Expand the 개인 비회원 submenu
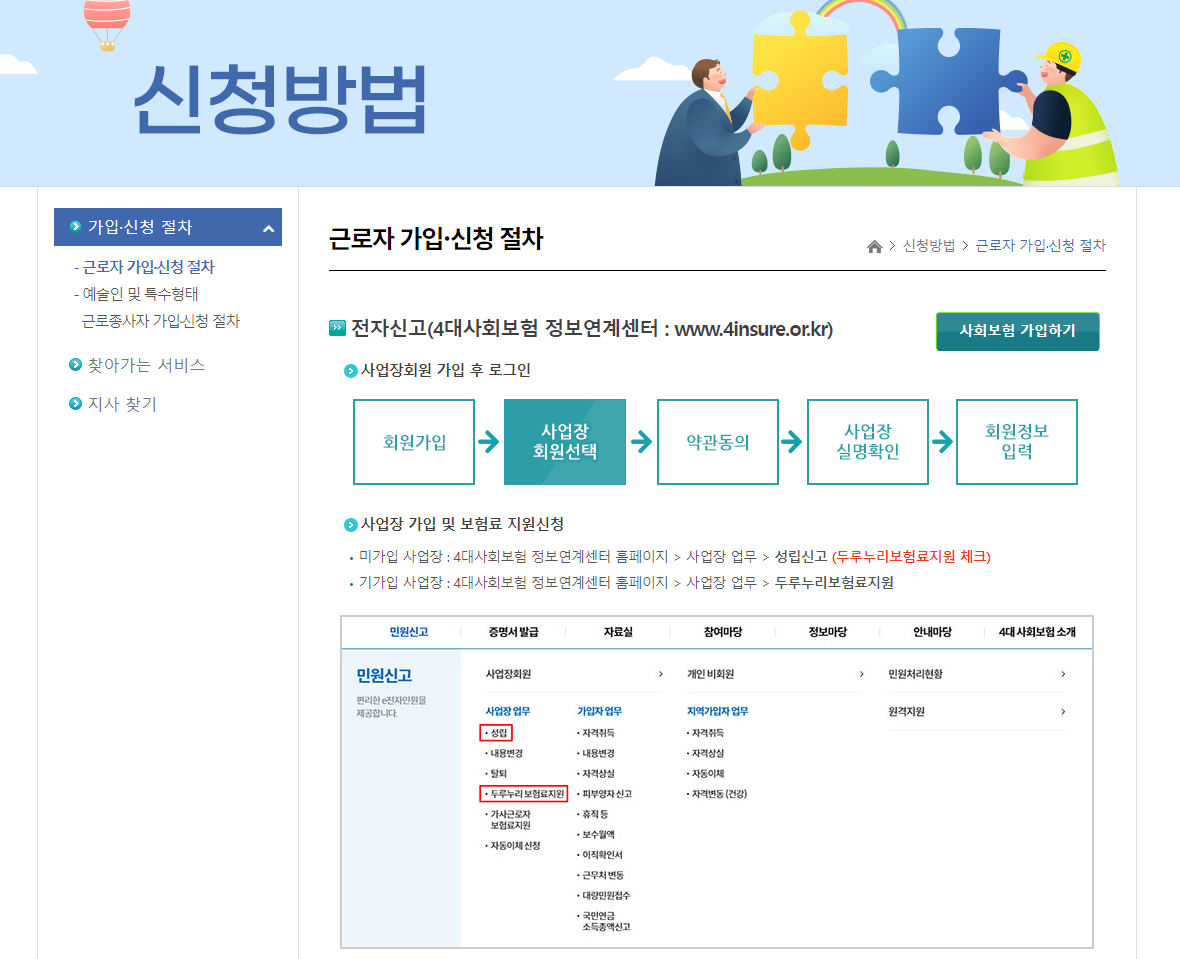This screenshot has height=959, width=1180. tap(862, 674)
